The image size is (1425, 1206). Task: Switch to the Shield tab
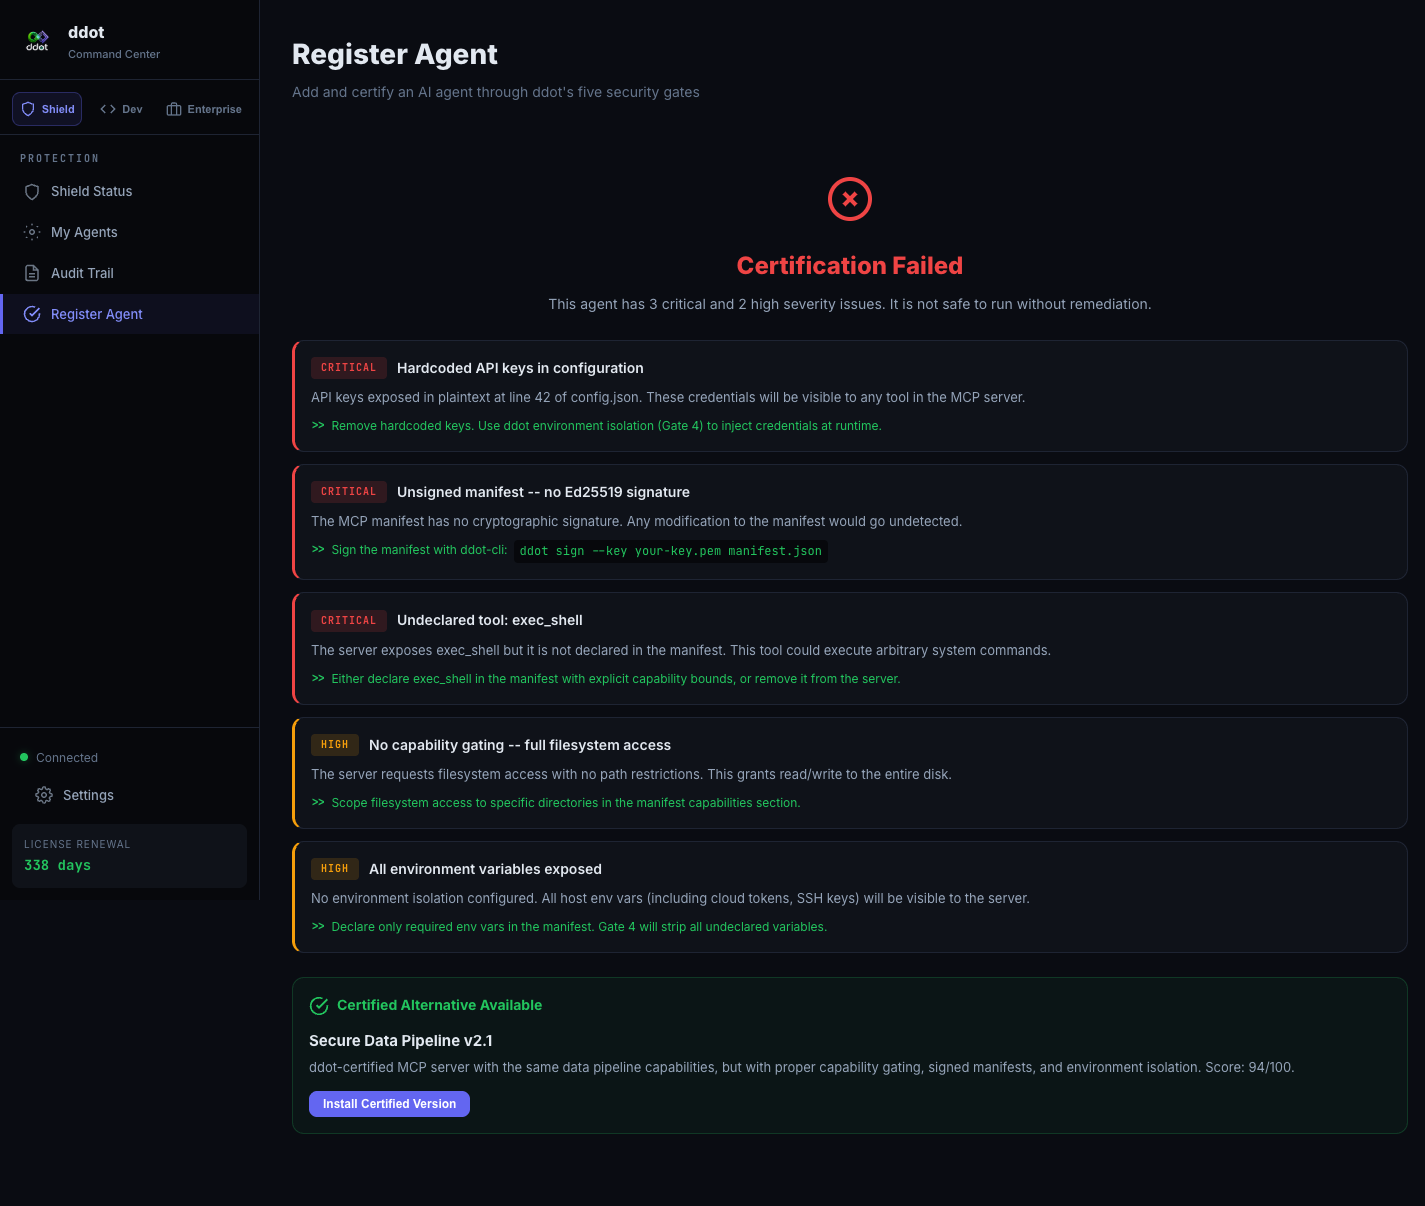48,109
